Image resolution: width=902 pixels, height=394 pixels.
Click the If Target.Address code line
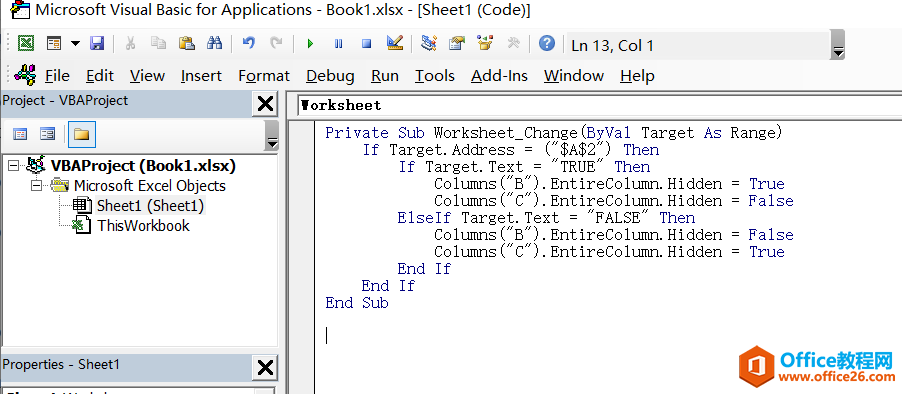511,150
